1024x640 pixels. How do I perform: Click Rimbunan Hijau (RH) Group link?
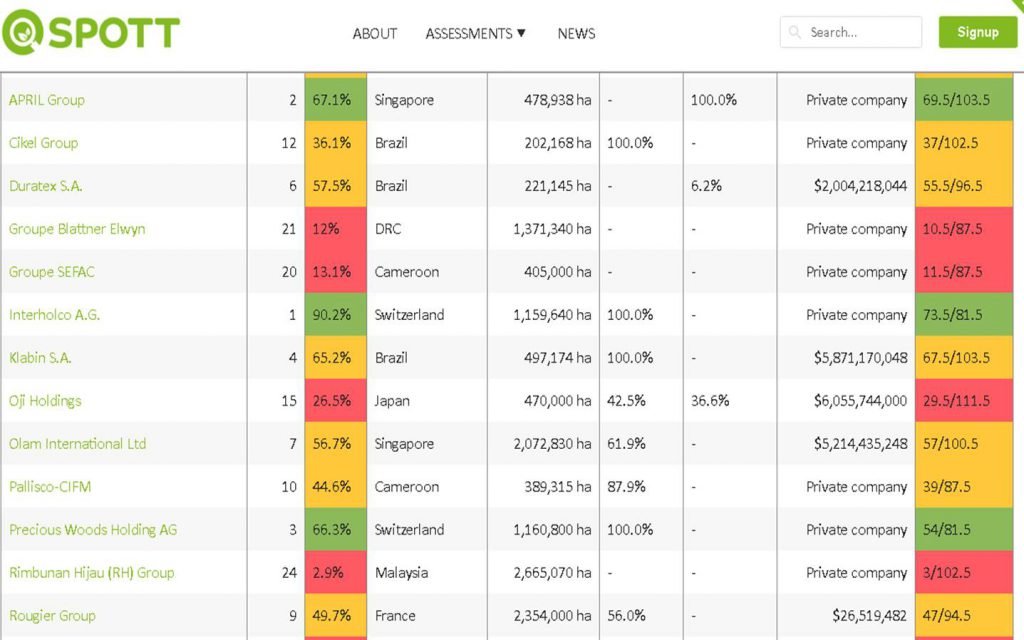click(91, 573)
